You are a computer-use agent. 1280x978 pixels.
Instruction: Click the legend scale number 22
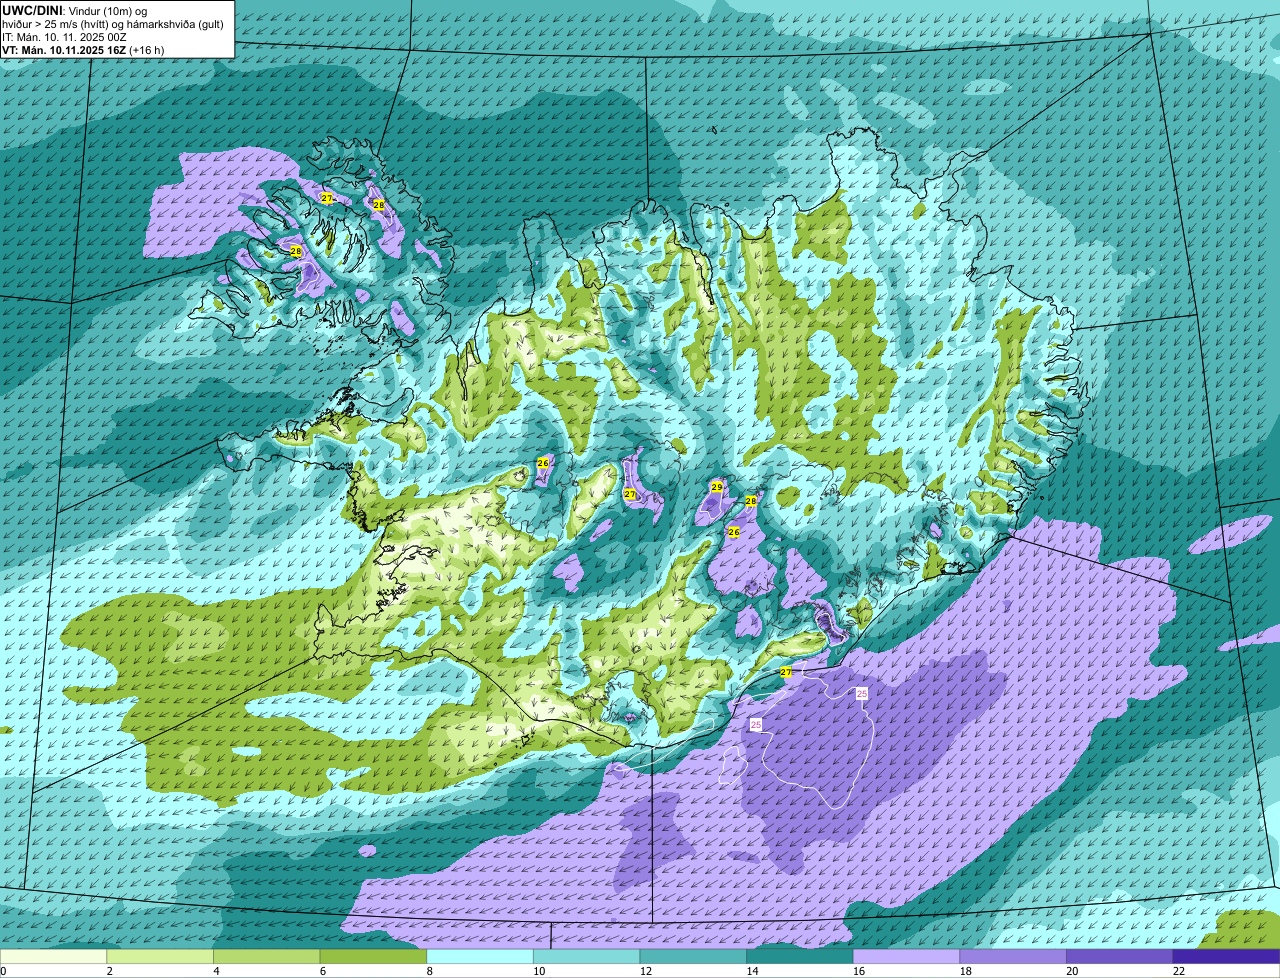1179,971
